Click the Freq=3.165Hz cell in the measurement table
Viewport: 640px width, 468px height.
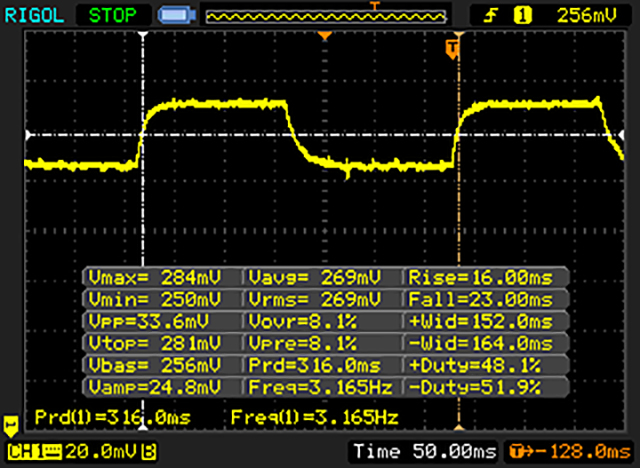click(320, 387)
